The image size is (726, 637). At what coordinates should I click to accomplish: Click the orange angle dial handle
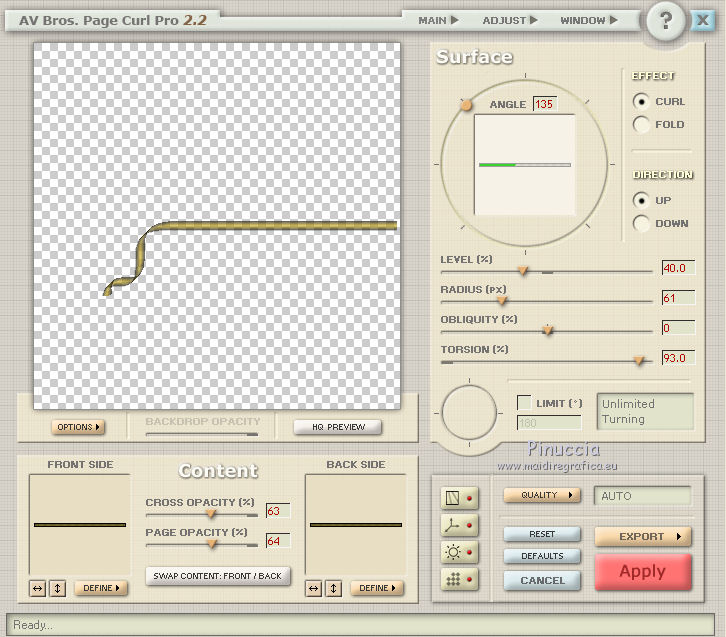[466, 106]
